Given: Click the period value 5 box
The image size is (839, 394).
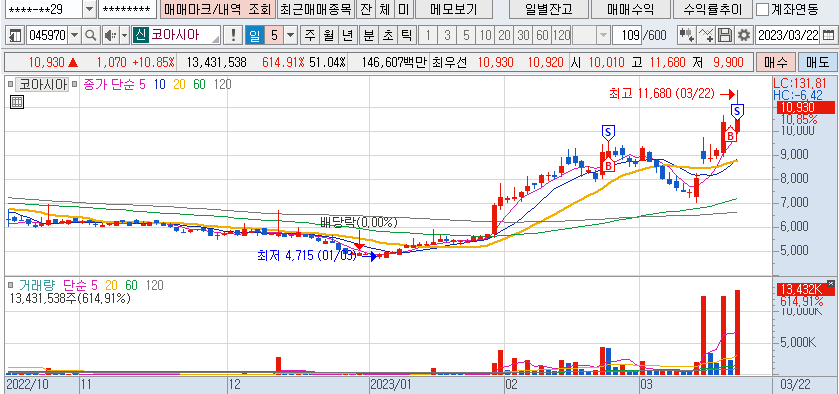Looking at the screenshot, I should 274,36.
